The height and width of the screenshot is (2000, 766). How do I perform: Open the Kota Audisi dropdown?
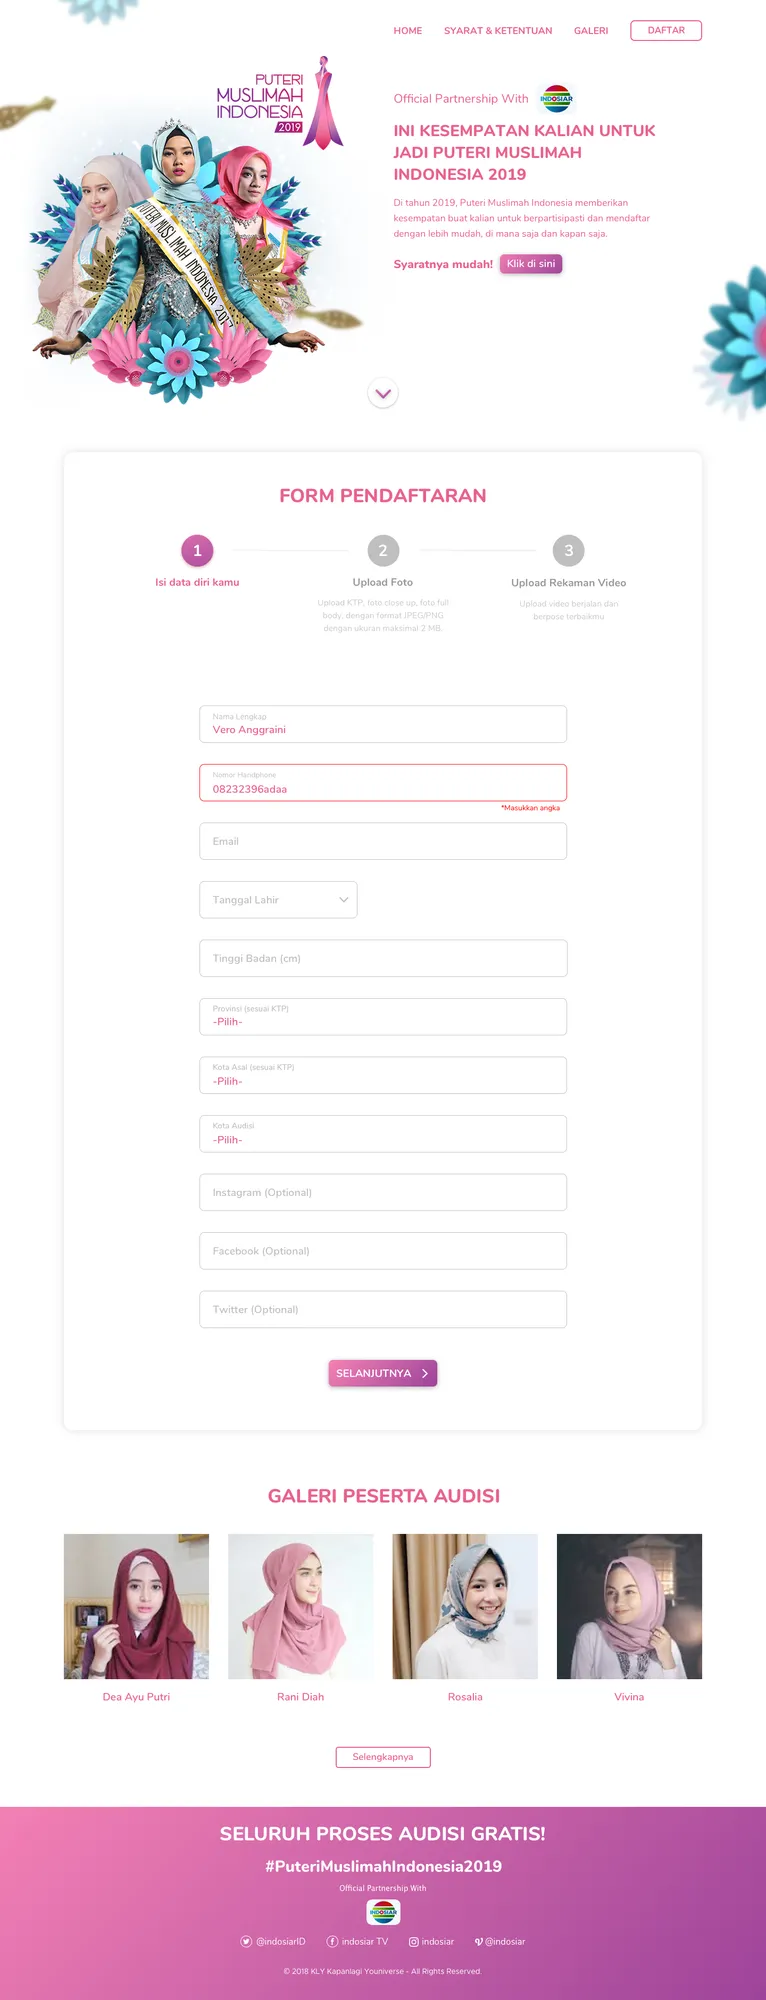tap(383, 1134)
